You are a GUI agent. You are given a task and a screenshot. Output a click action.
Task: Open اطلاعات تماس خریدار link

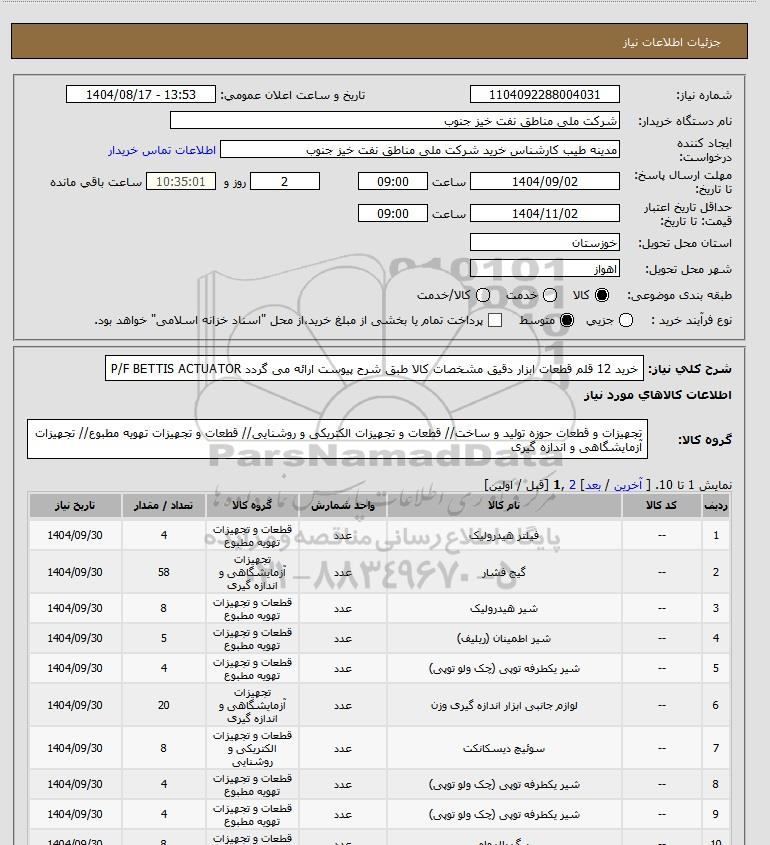[x=162, y=150]
